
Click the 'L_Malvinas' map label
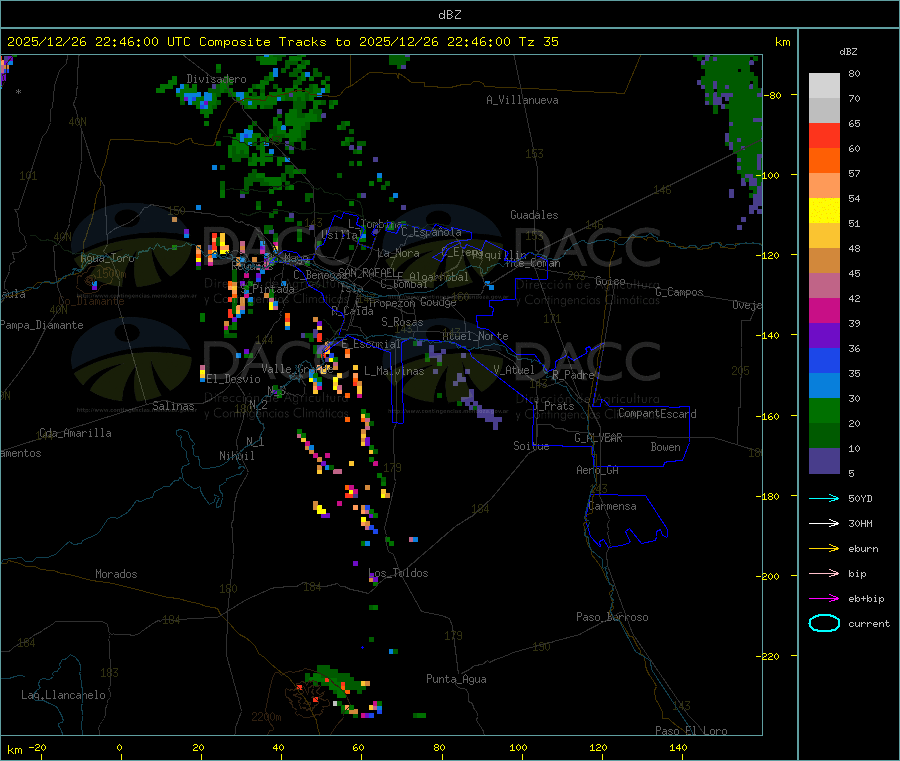point(394,371)
